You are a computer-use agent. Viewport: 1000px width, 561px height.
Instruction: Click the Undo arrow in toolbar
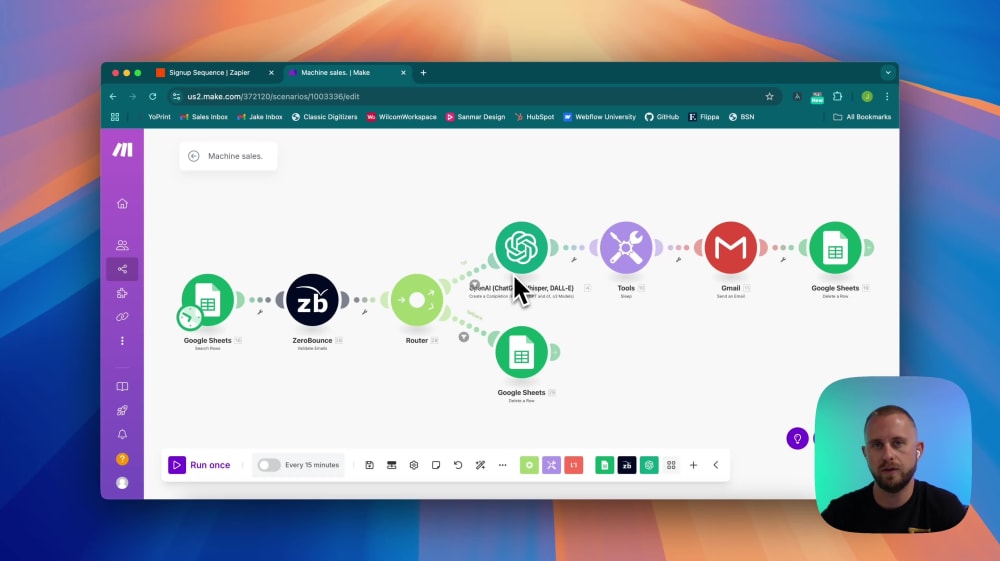(x=458, y=465)
